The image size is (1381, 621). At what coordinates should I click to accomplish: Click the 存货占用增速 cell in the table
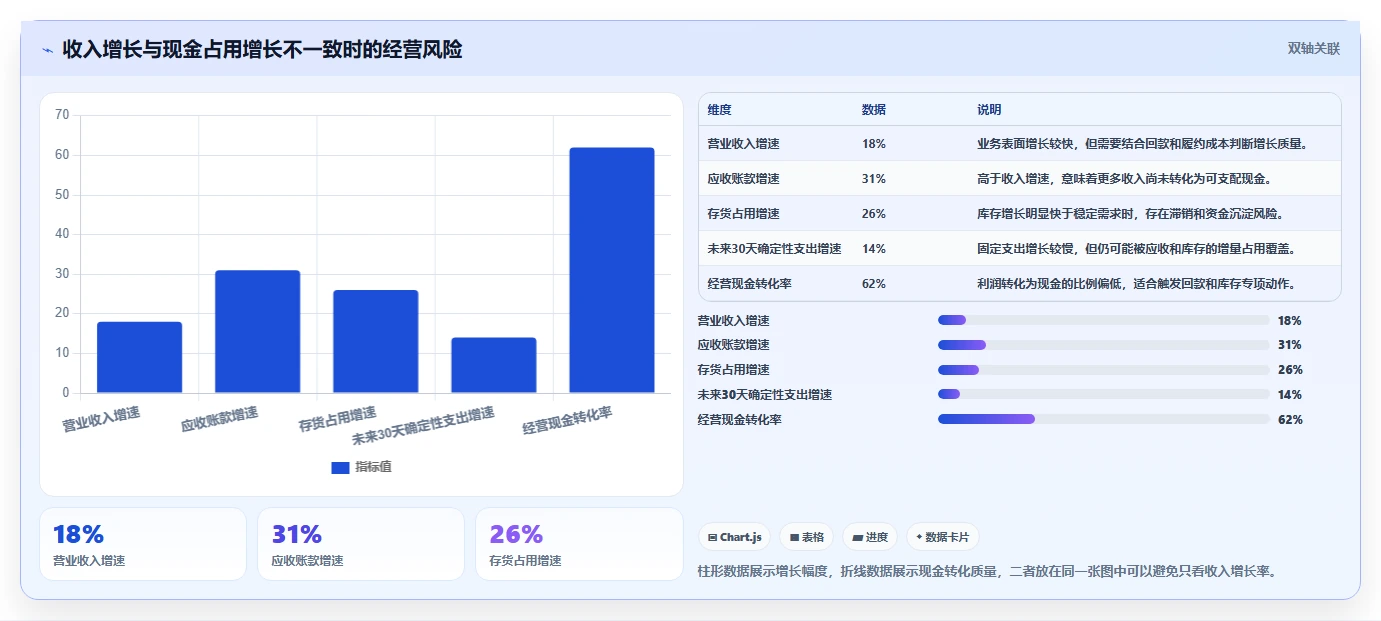743,214
